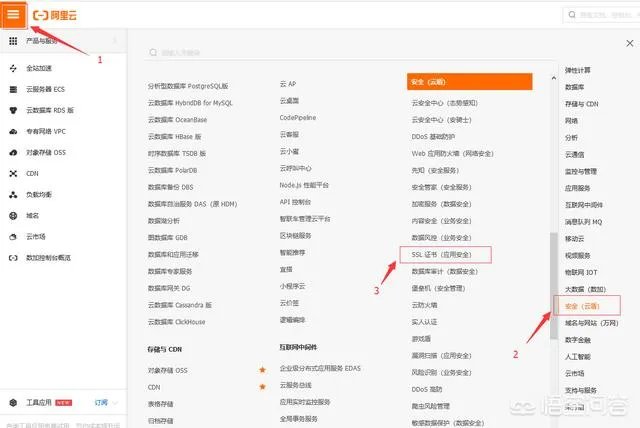
Task: Open 企业级分布式应用服务 EDAS link
Action: [x=320, y=368]
